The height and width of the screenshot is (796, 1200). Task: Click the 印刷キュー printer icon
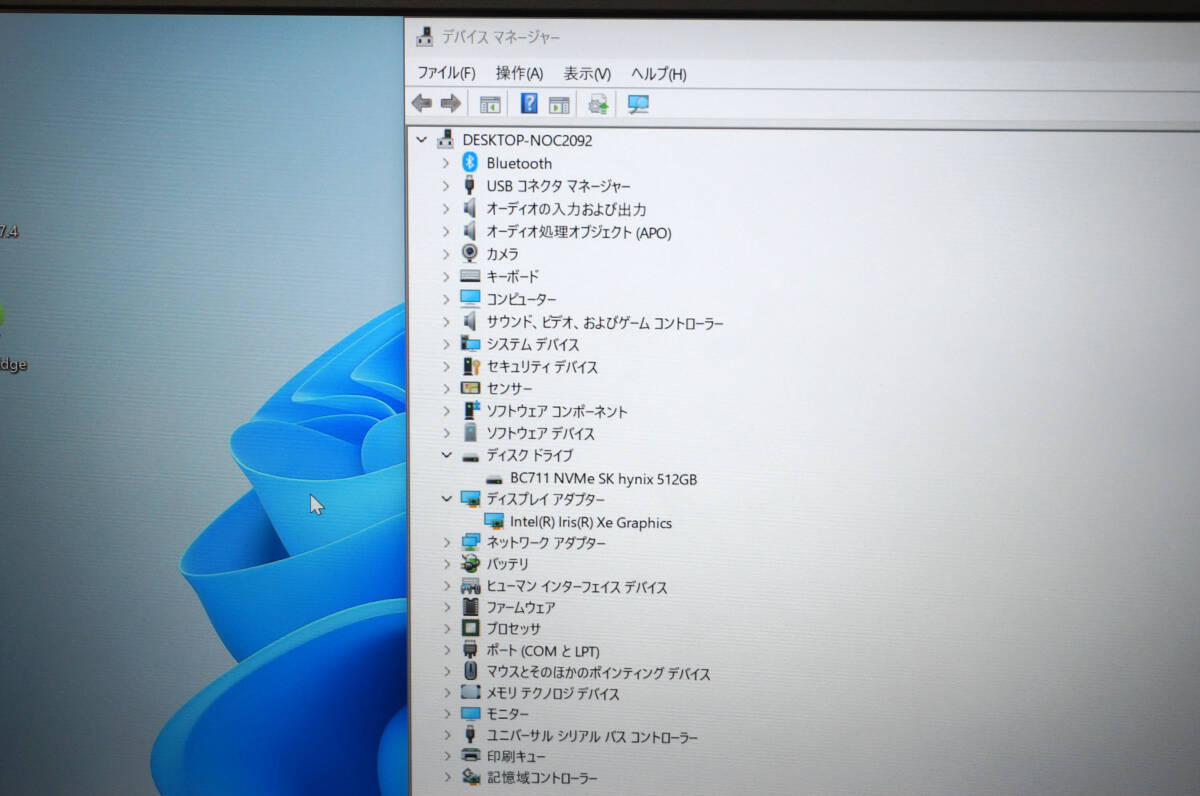tap(471, 756)
